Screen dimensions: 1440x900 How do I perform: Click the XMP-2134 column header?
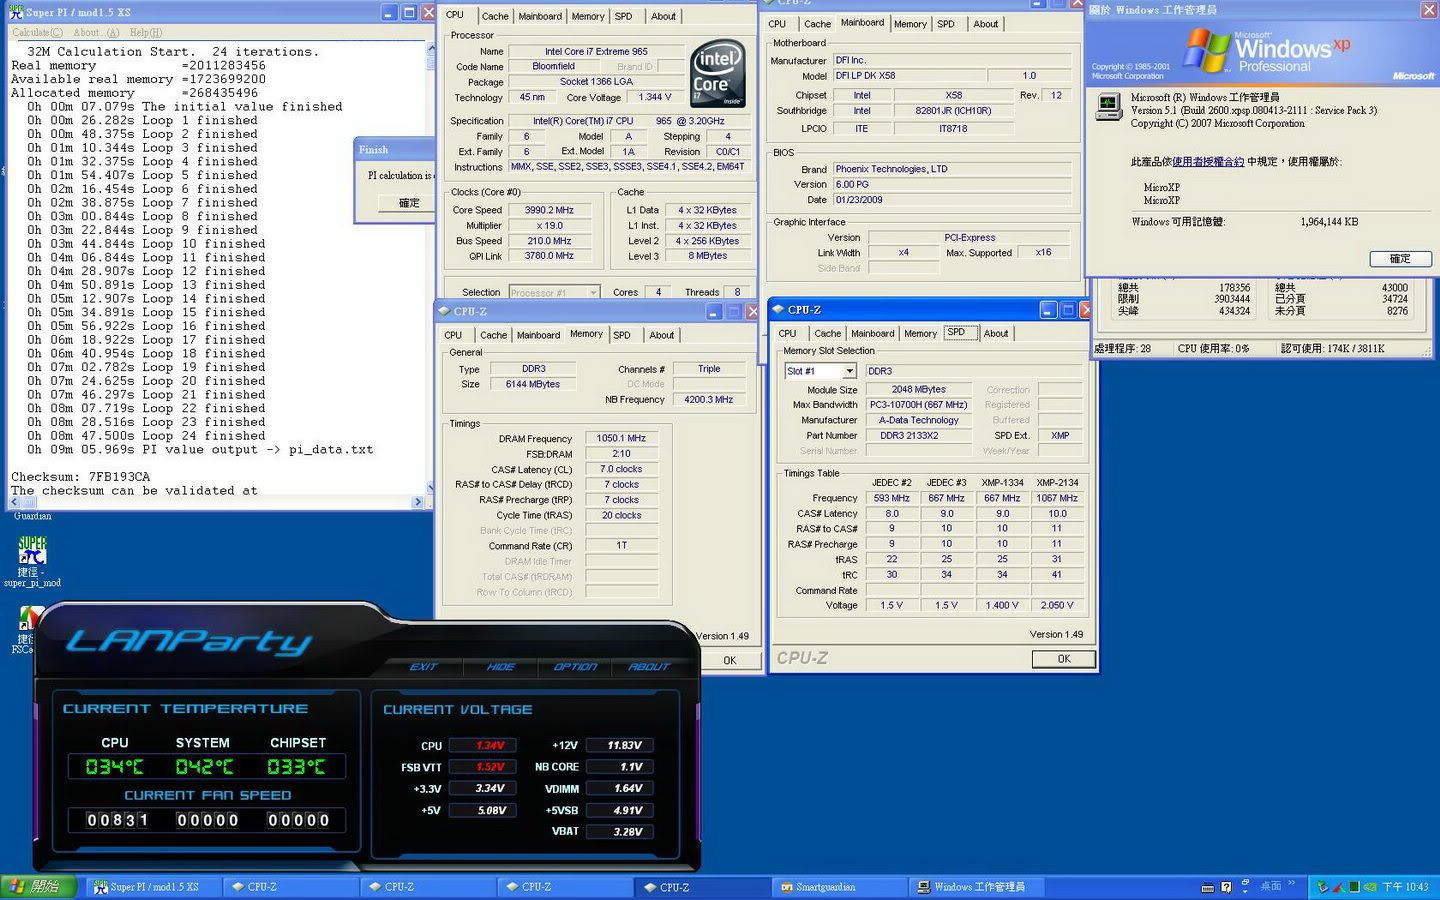pyautogui.click(x=1057, y=482)
